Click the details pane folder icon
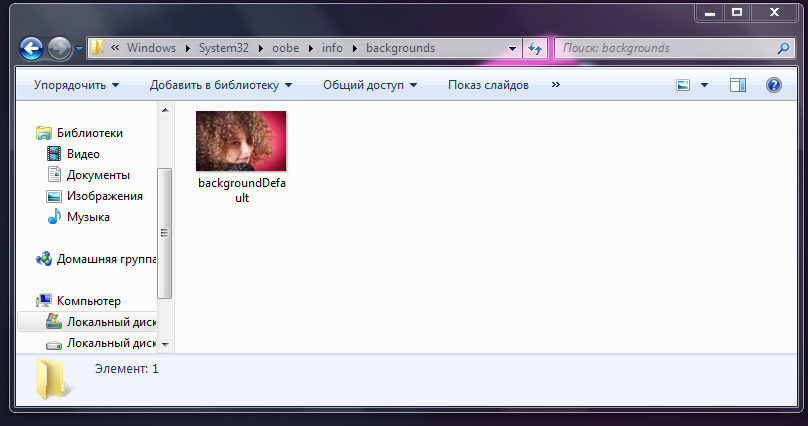 (52, 380)
